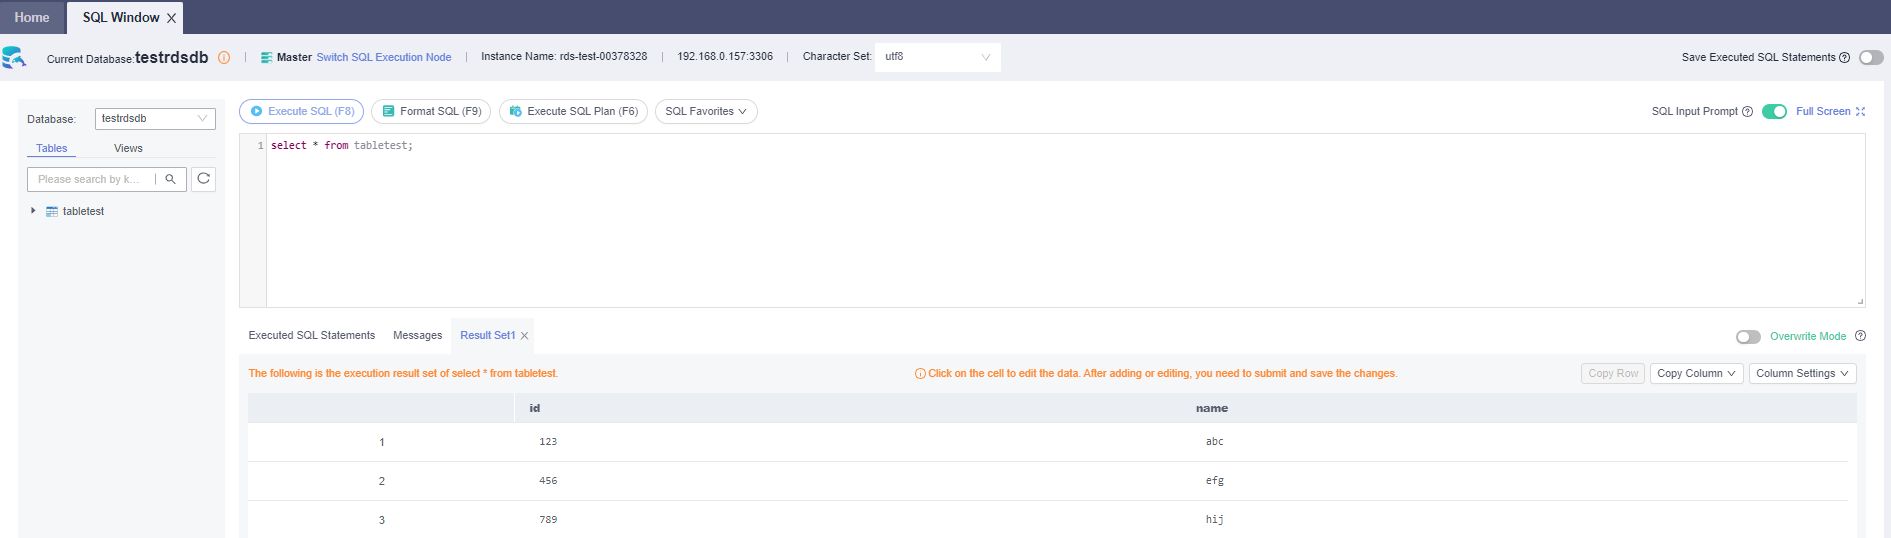Click the help icon beside Save Executed SQL Statements
This screenshot has width=1891, height=538.
[1844, 58]
